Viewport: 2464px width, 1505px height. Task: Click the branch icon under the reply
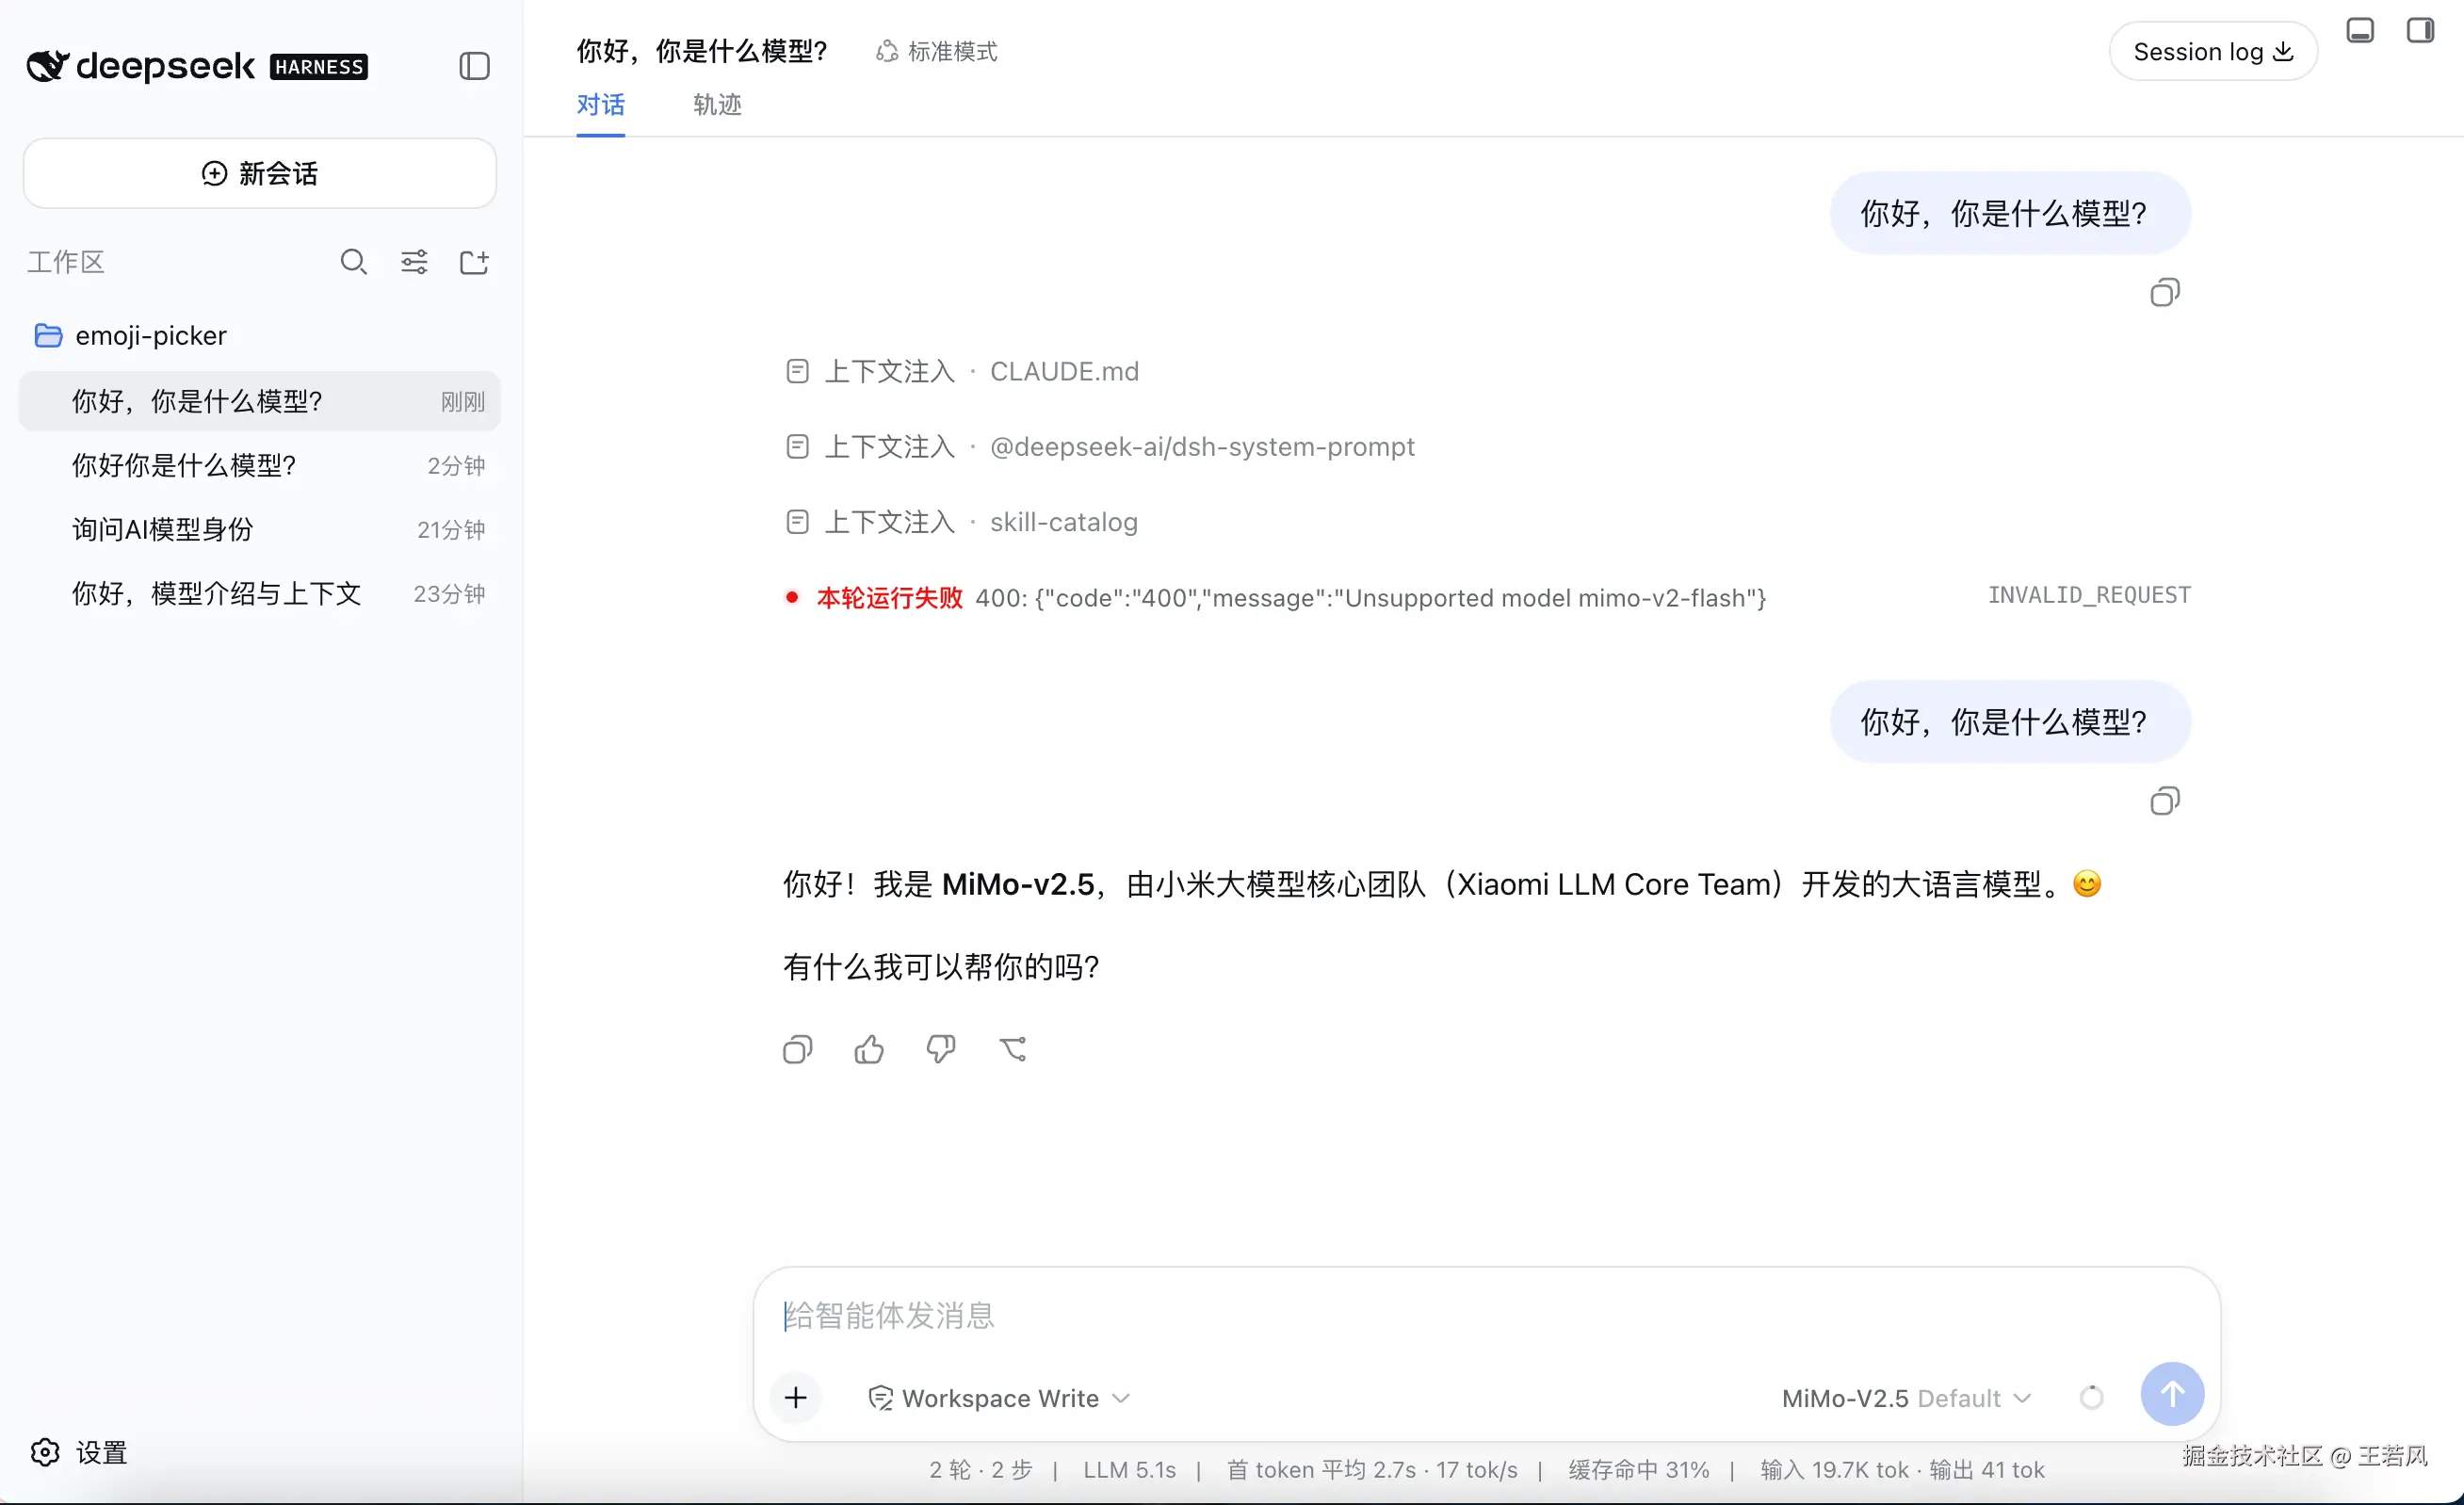tap(1013, 1049)
